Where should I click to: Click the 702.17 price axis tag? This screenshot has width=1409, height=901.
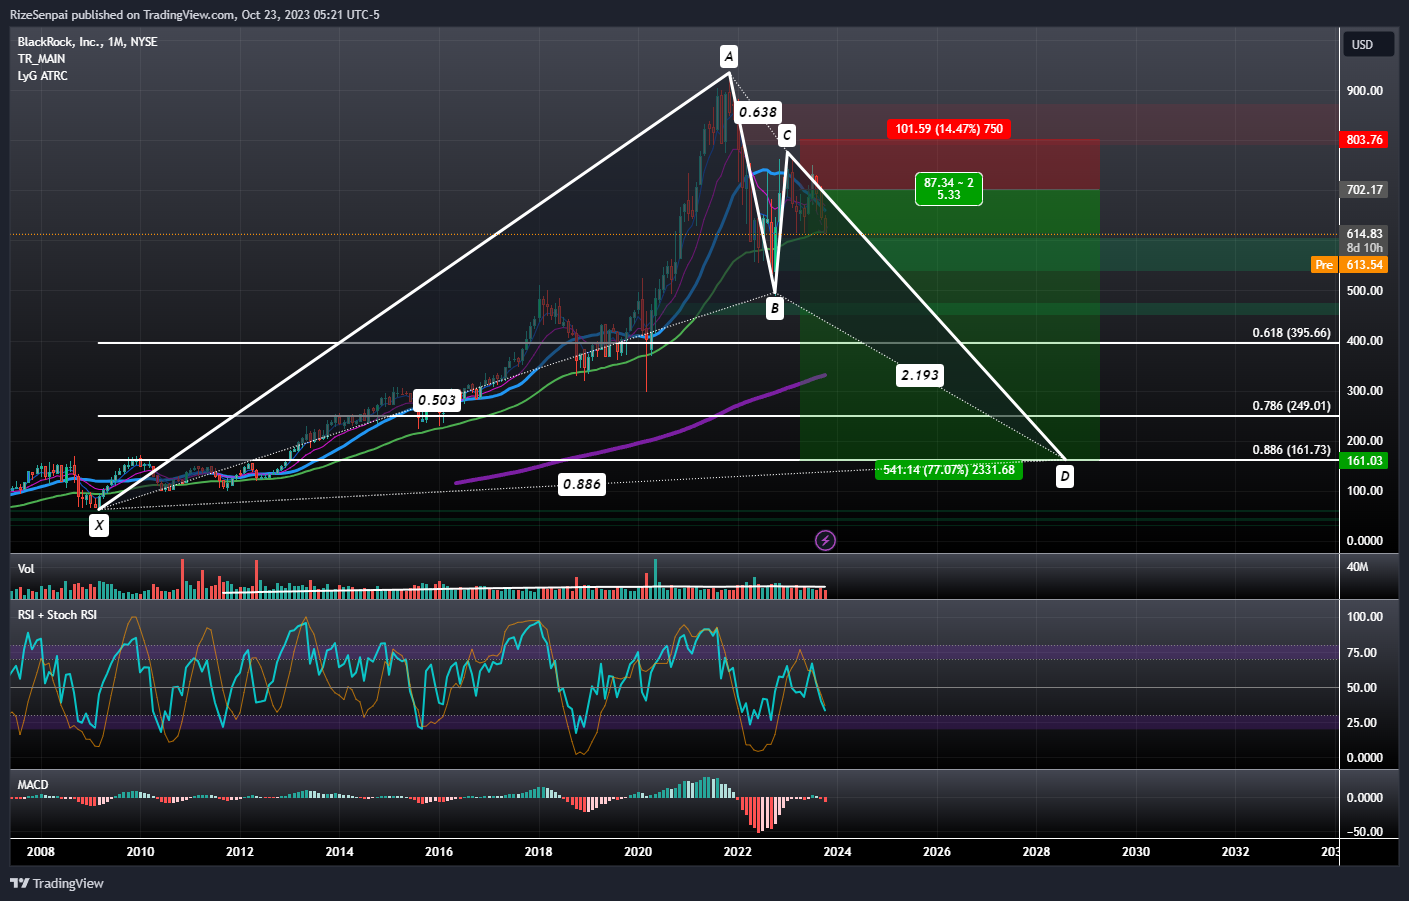pos(1365,190)
